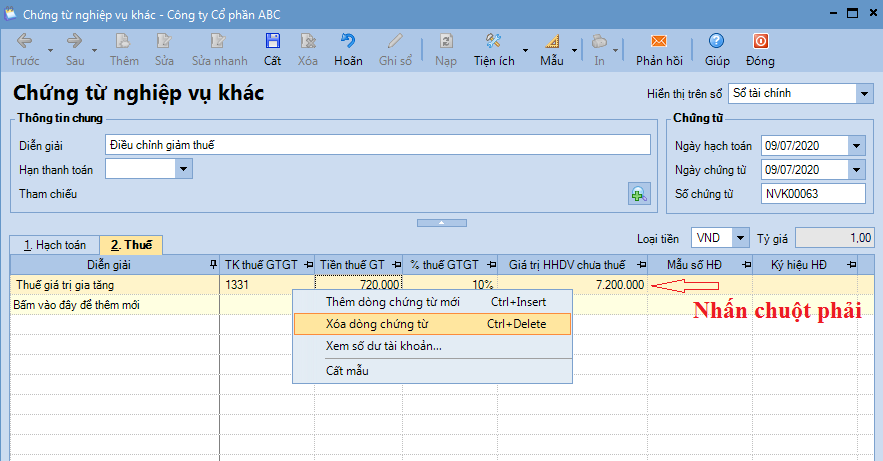
Task: Expand the In print dropdown arrow
Action: 616,50
